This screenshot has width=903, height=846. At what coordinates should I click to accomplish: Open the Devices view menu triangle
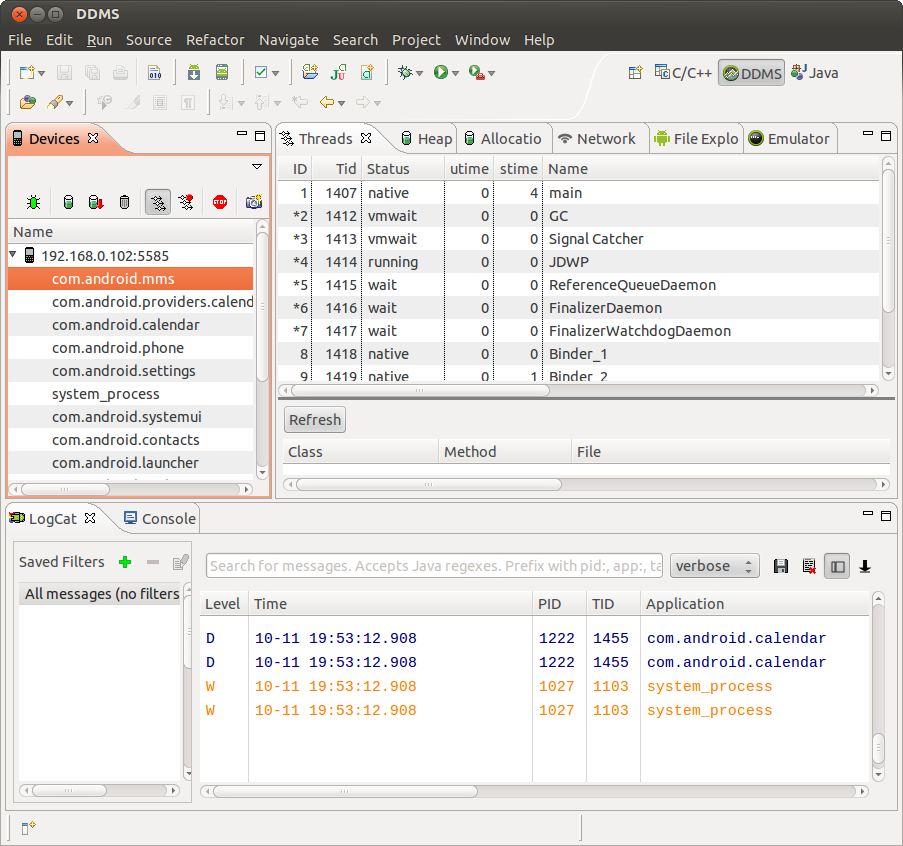click(257, 166)
